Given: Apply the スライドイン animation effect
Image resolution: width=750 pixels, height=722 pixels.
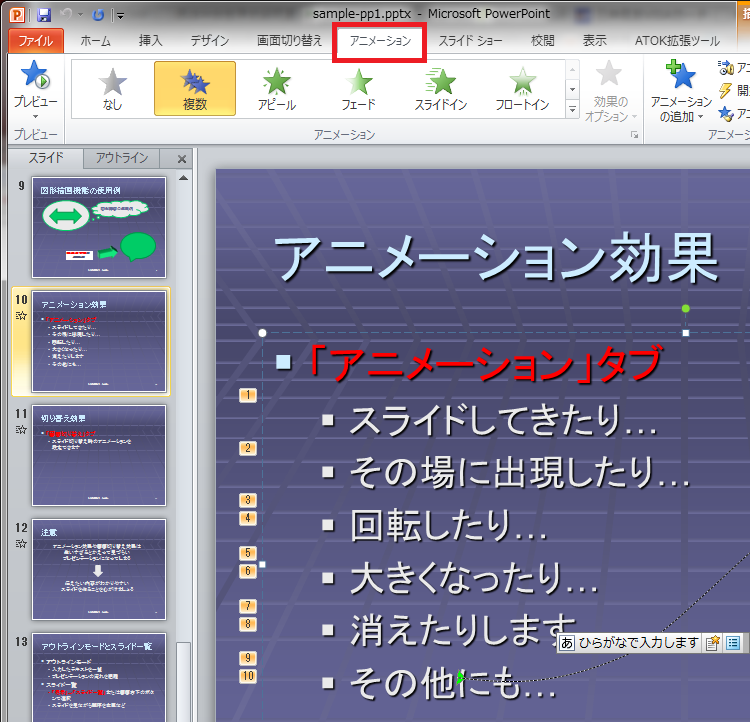Looking at the screenshot, I should (441, 89).
